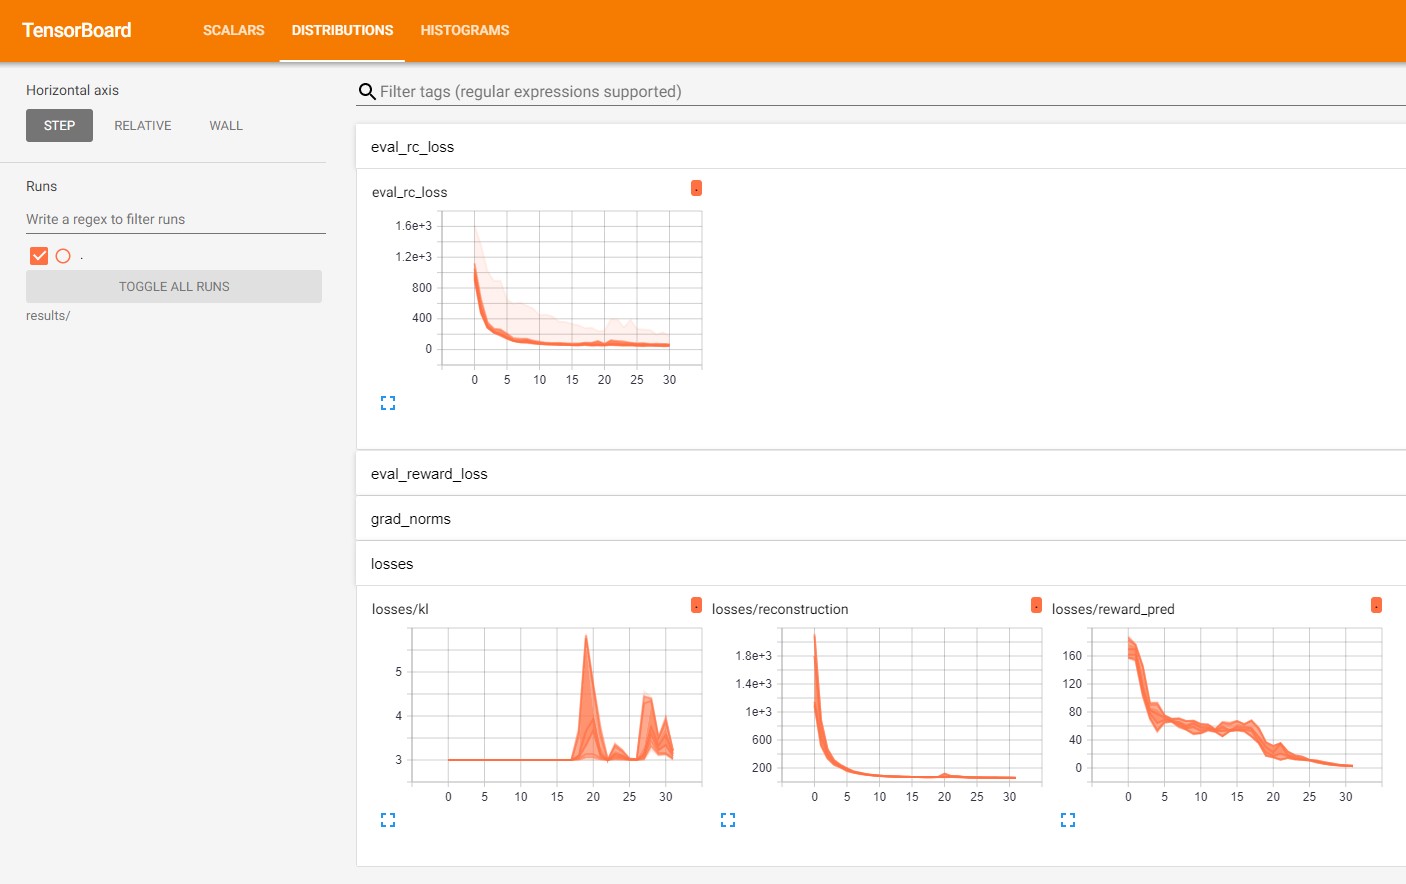Select the '.' run radio button
The width and height of the screenshot is (1406, 884).
tap(63, 256)
